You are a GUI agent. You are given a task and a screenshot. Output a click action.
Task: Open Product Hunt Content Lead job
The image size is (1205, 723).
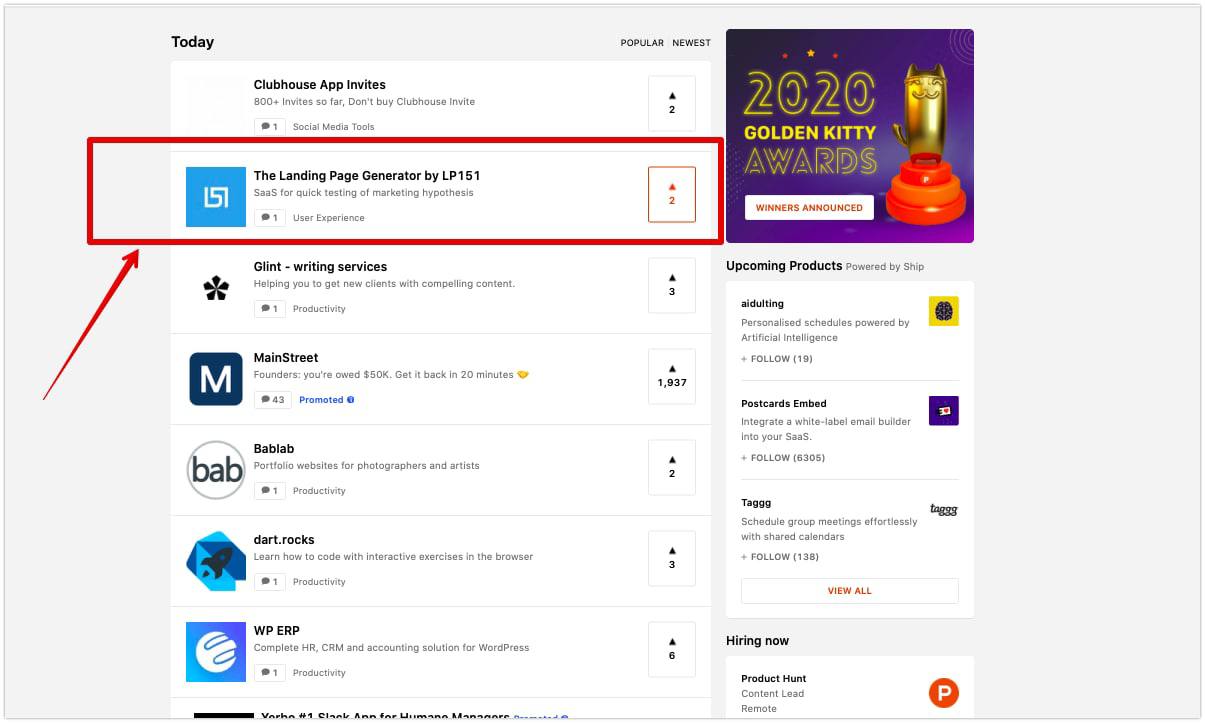(x=774, y=693)
